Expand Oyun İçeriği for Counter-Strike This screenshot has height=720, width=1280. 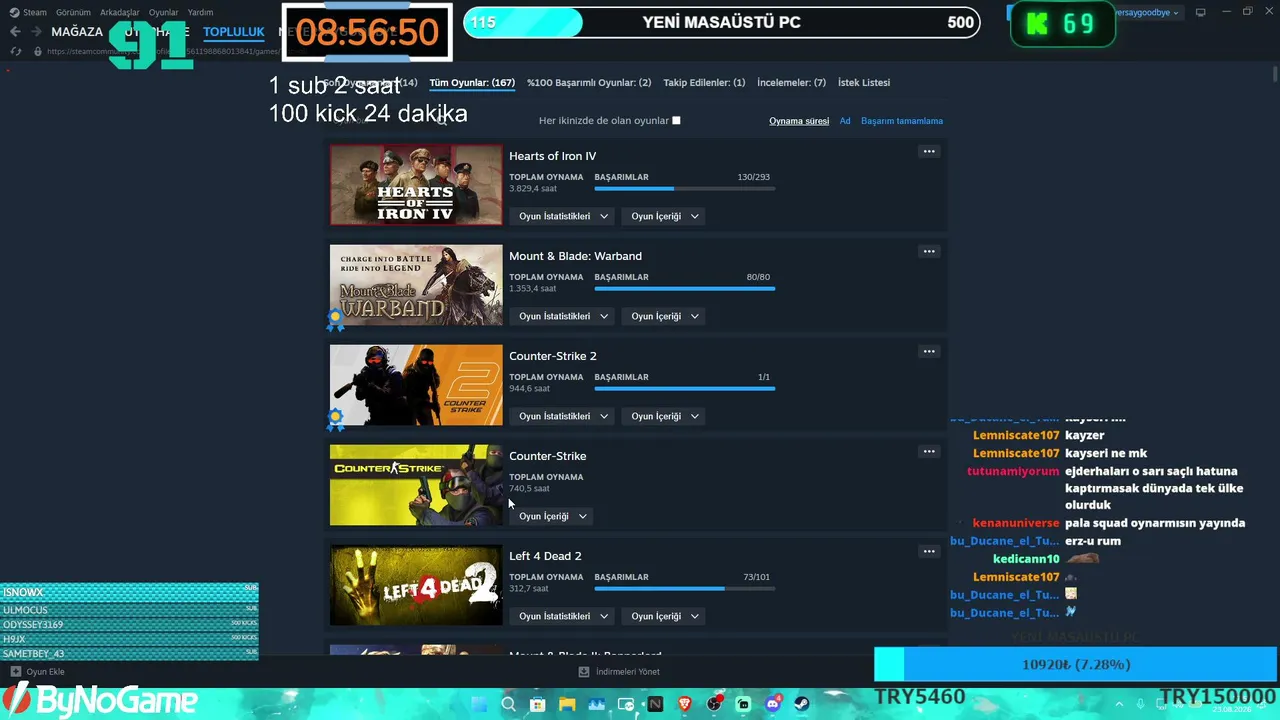pyautogui.click(x=552, y=516)
